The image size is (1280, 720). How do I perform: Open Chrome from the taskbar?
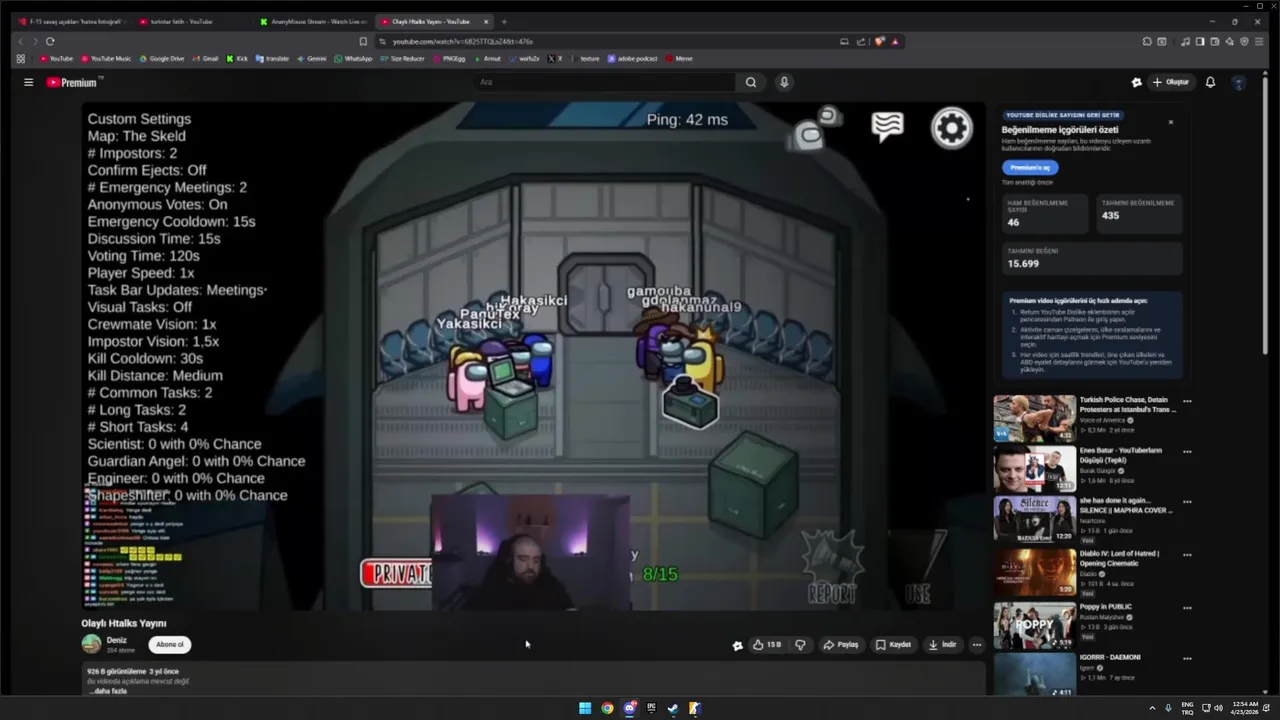(x=607, y=708)
